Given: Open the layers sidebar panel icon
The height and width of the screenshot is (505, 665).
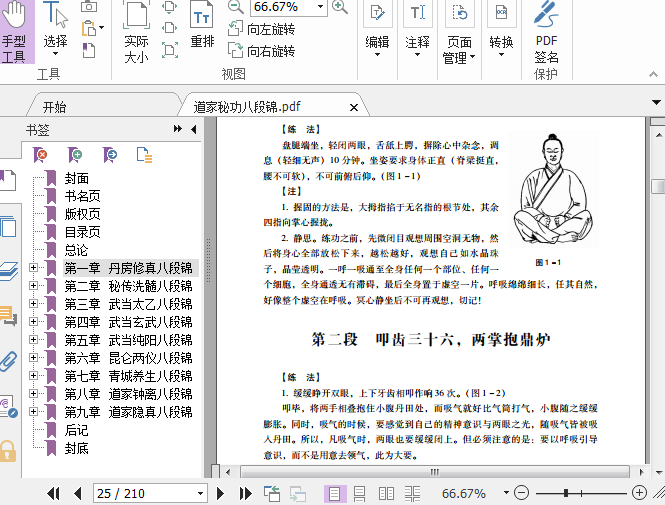Looking at the screenshot, I should pos(8,271).
